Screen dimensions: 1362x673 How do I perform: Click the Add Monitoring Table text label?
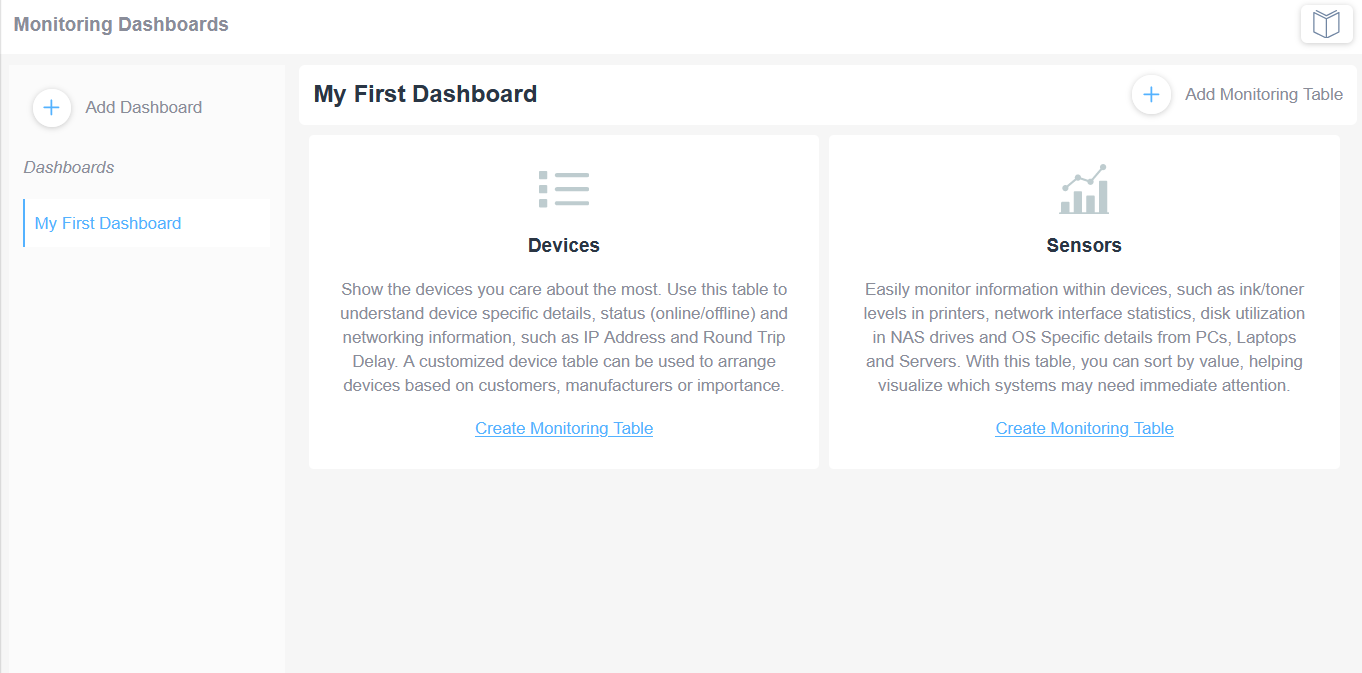click(x=1263, y=94)
